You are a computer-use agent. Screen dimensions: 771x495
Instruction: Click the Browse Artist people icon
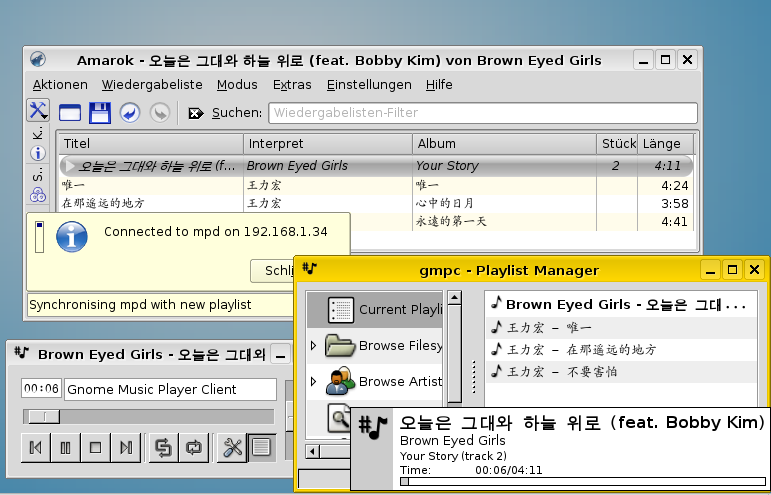pyautogui.click(x=340, y=381)
